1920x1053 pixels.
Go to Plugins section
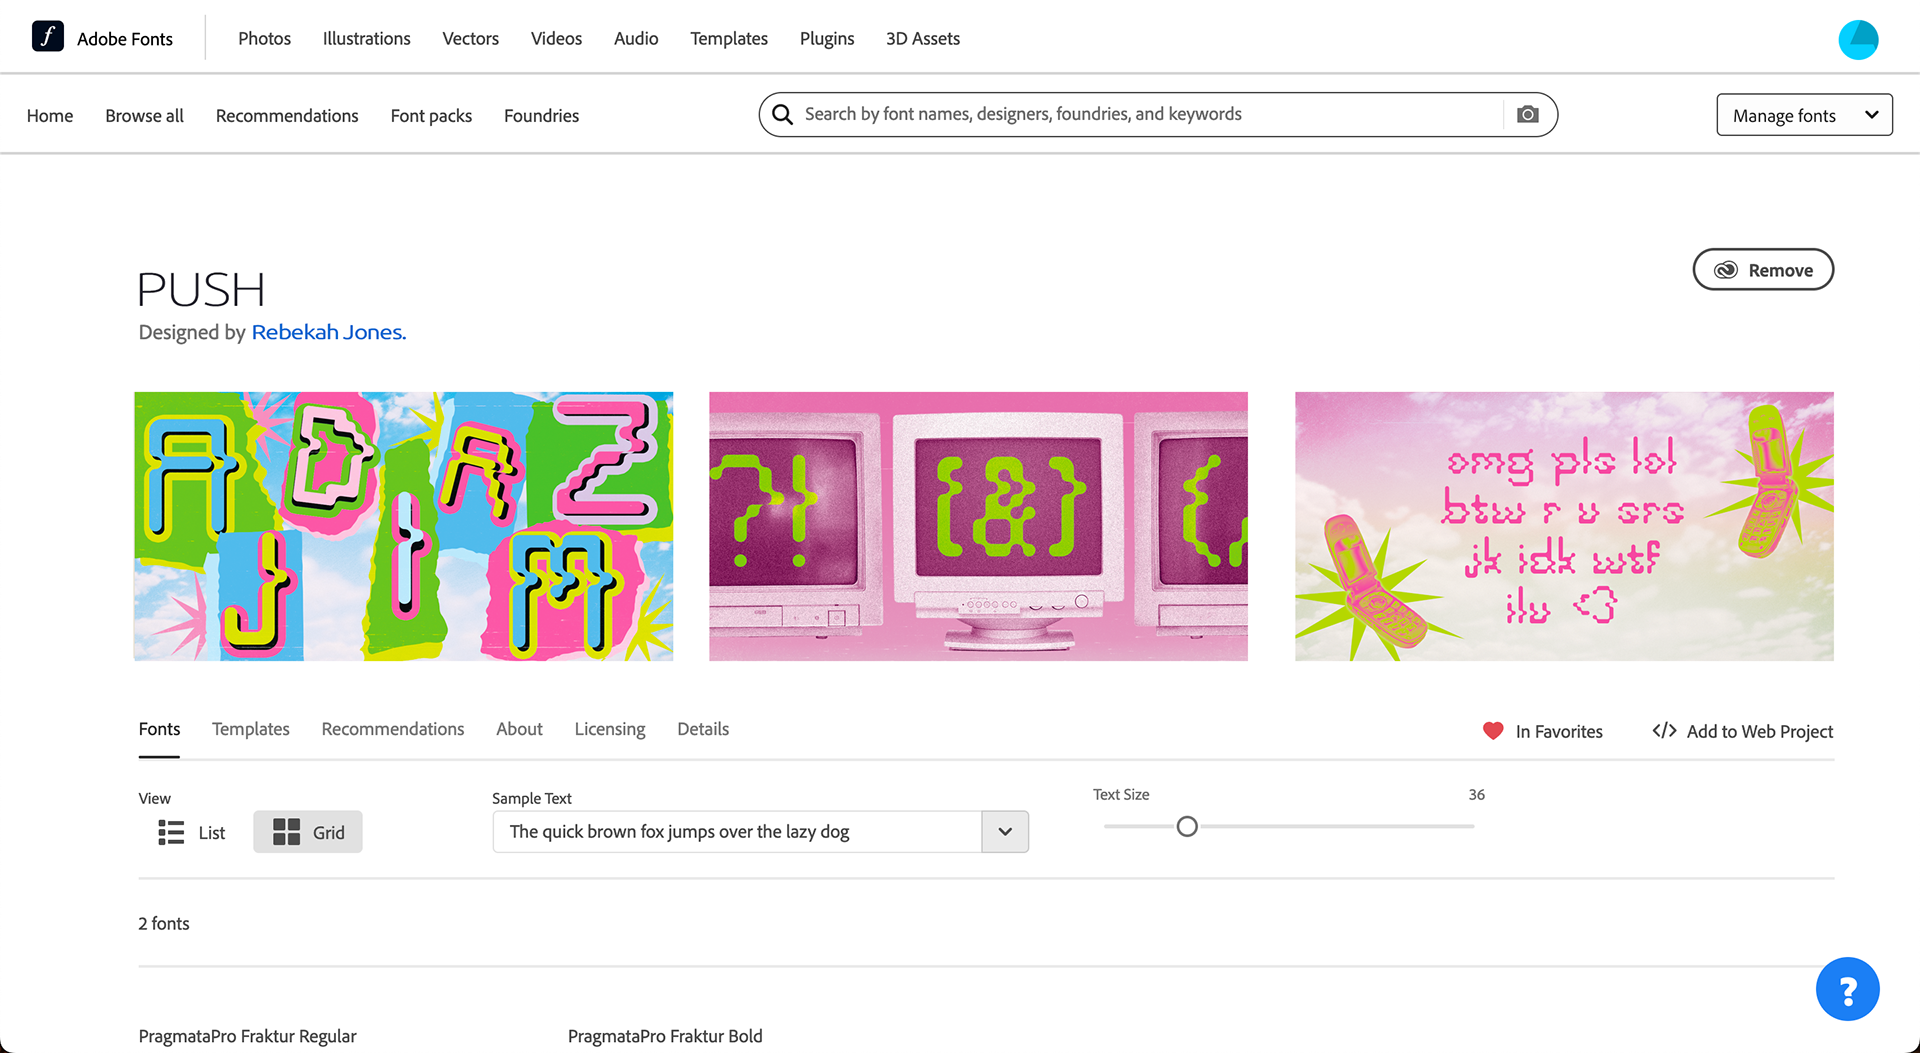(827, 39)
